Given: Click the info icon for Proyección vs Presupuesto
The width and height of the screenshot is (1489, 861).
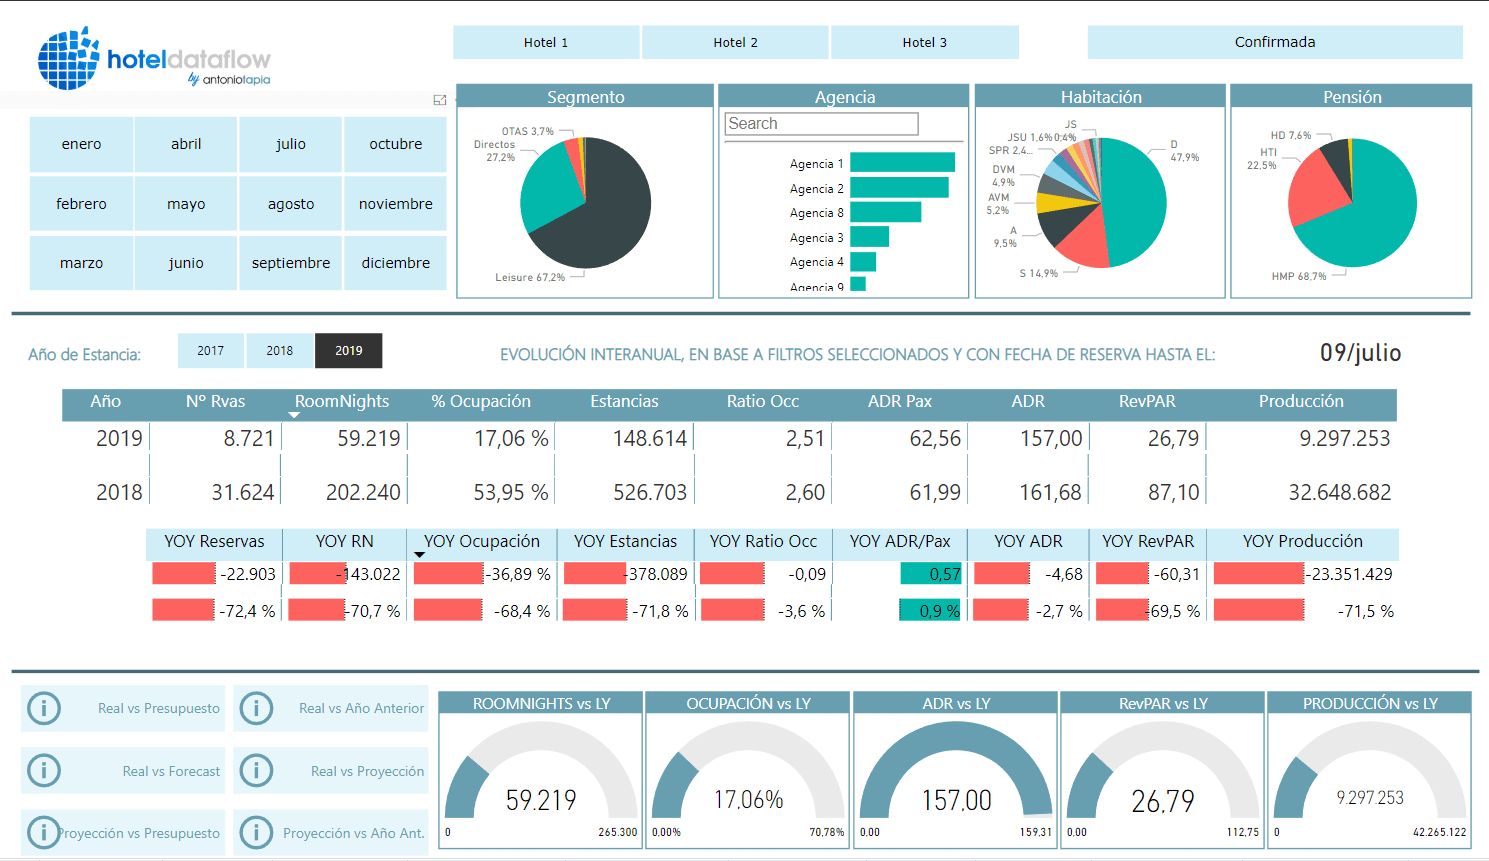Looking at the screenshot, I should coord(43,832).
